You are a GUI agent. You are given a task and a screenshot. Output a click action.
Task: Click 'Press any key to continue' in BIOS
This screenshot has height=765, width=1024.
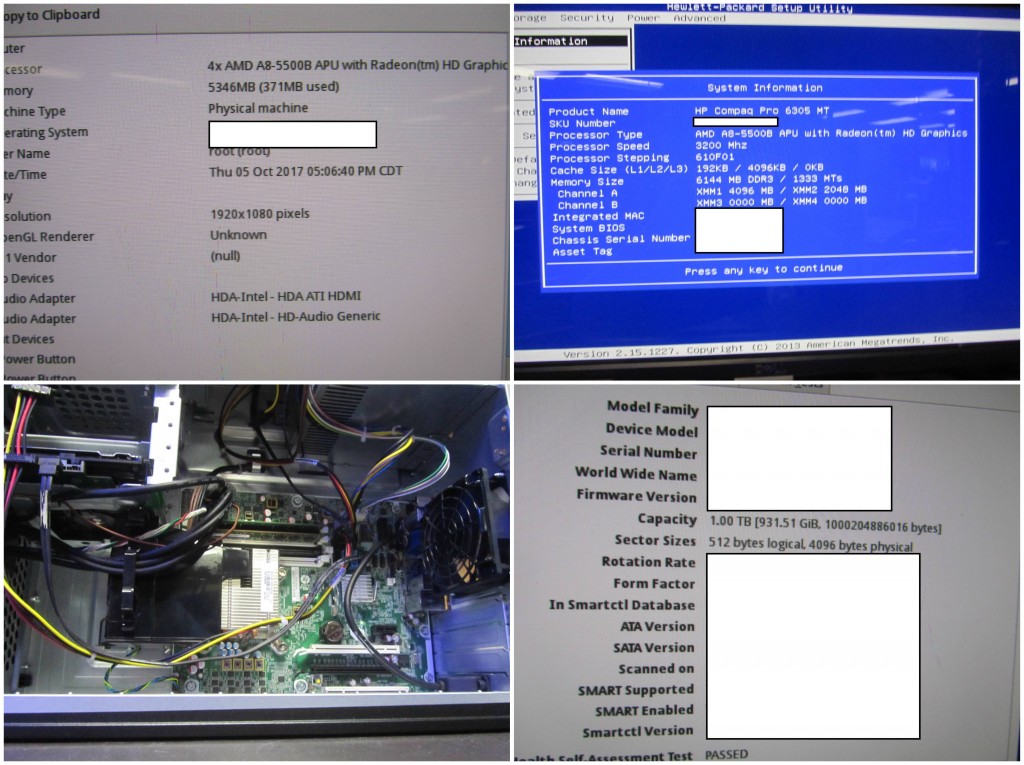pos(763,269)
